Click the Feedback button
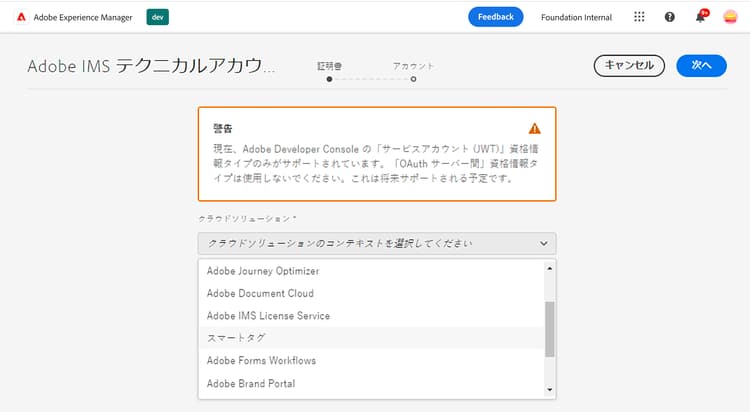This screenshot has width=750, height=412. click(x=496, y=17)
